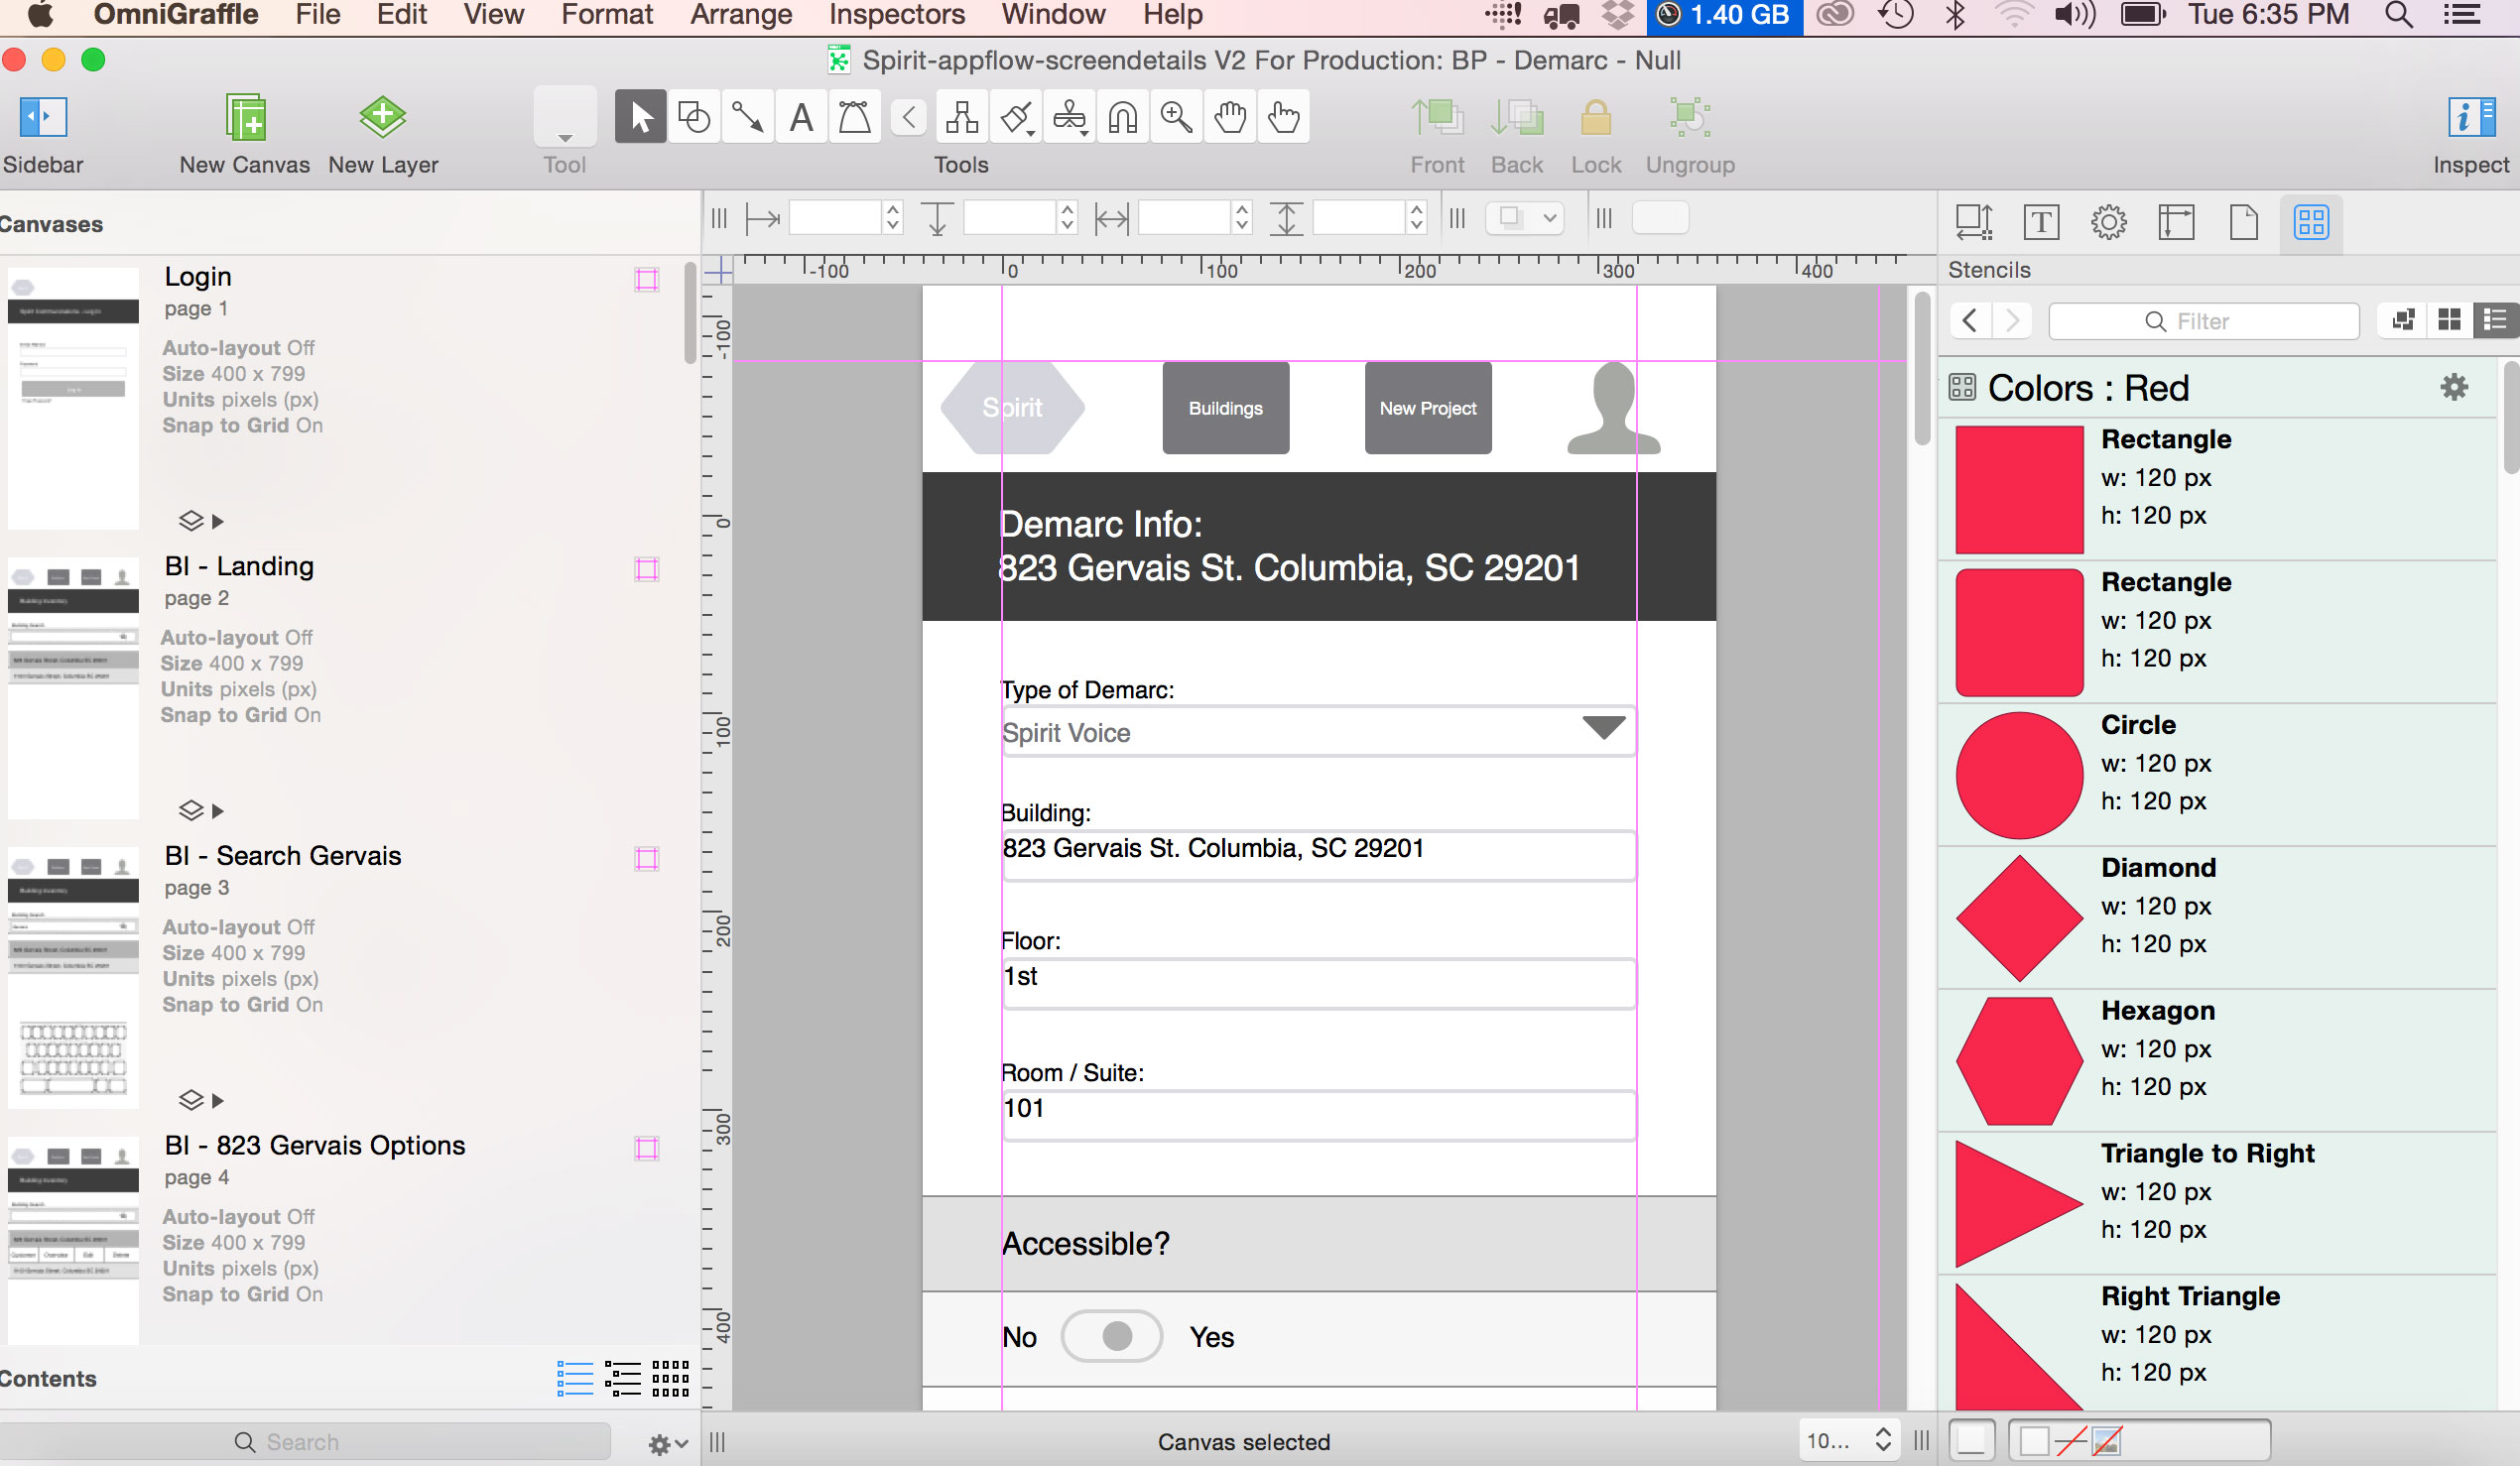Open the Type inspector tab
This screenshot has height=1466, width=2520.
pos(2041,222)
